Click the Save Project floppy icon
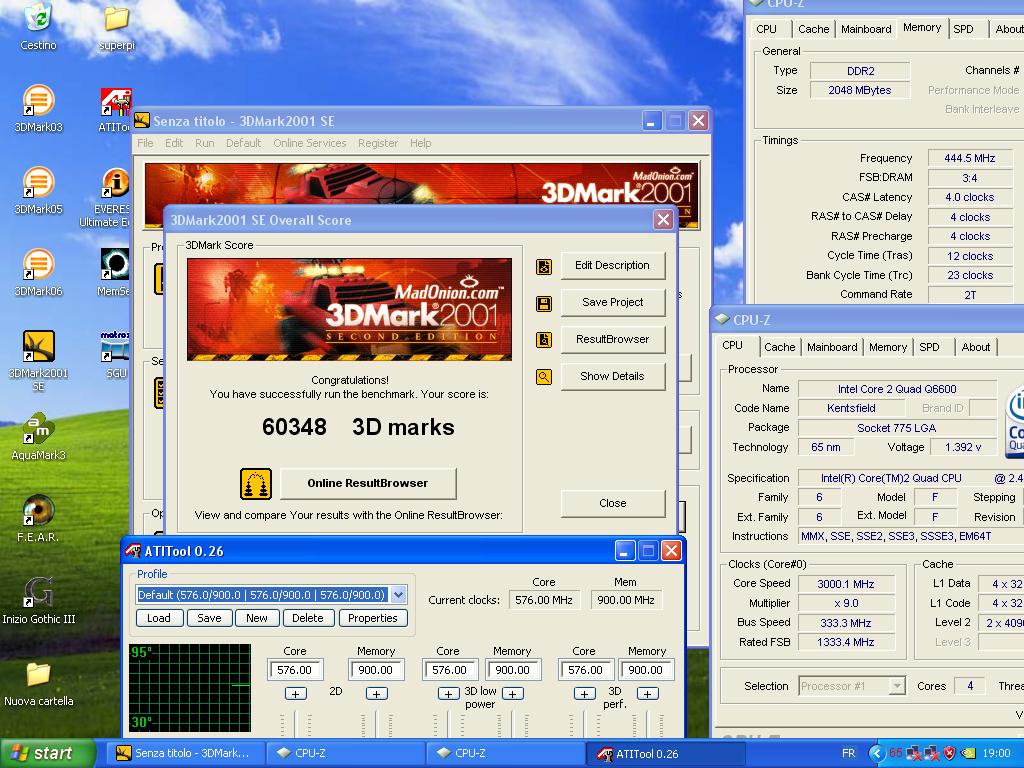 click(x=543, y=304)
